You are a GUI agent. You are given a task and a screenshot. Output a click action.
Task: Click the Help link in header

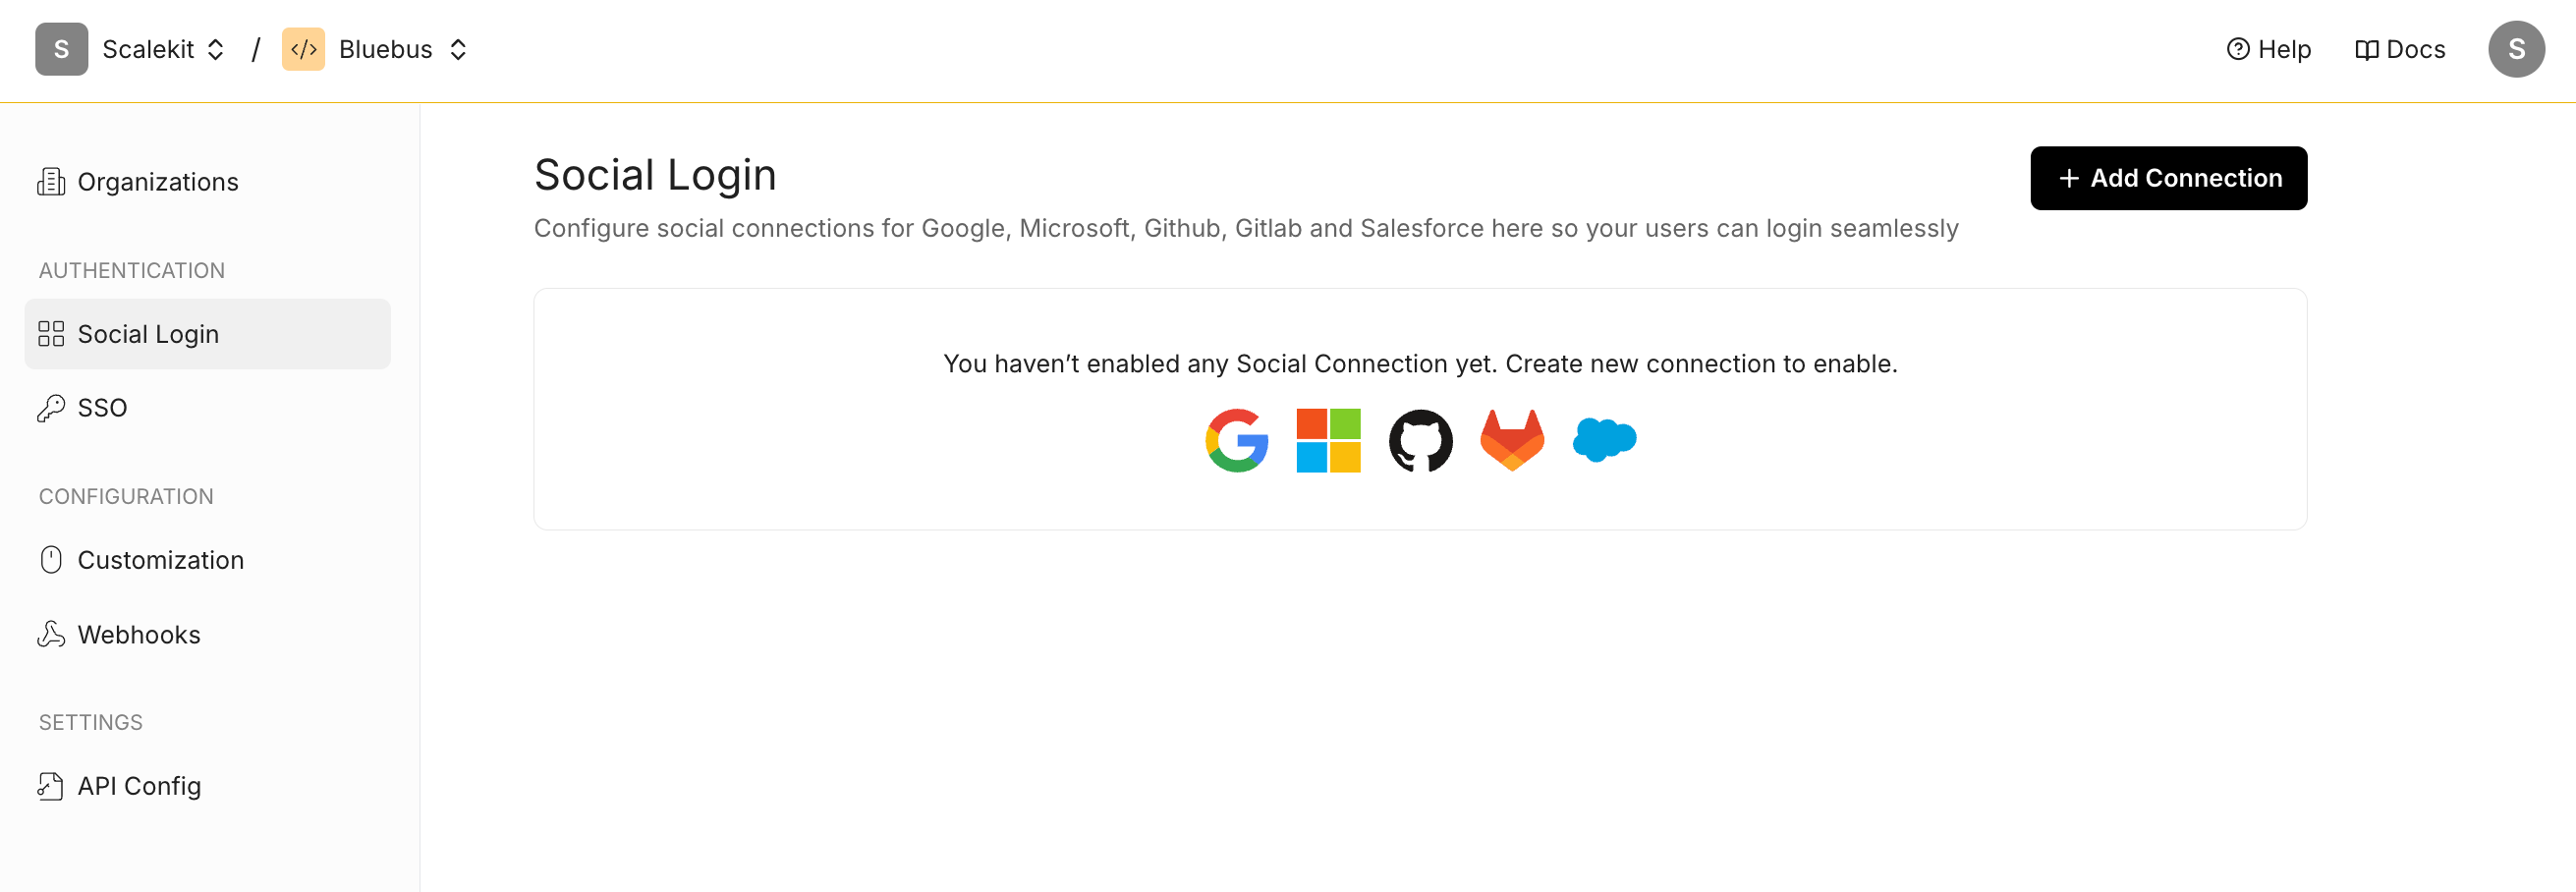[x=2269, y=48]
